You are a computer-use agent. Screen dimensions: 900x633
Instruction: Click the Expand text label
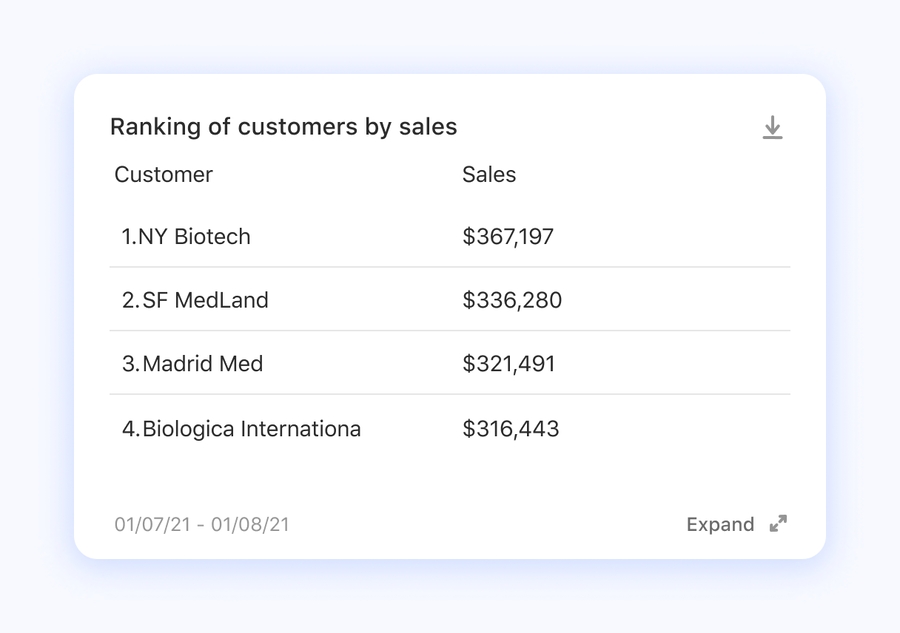(x=720, y=524)
